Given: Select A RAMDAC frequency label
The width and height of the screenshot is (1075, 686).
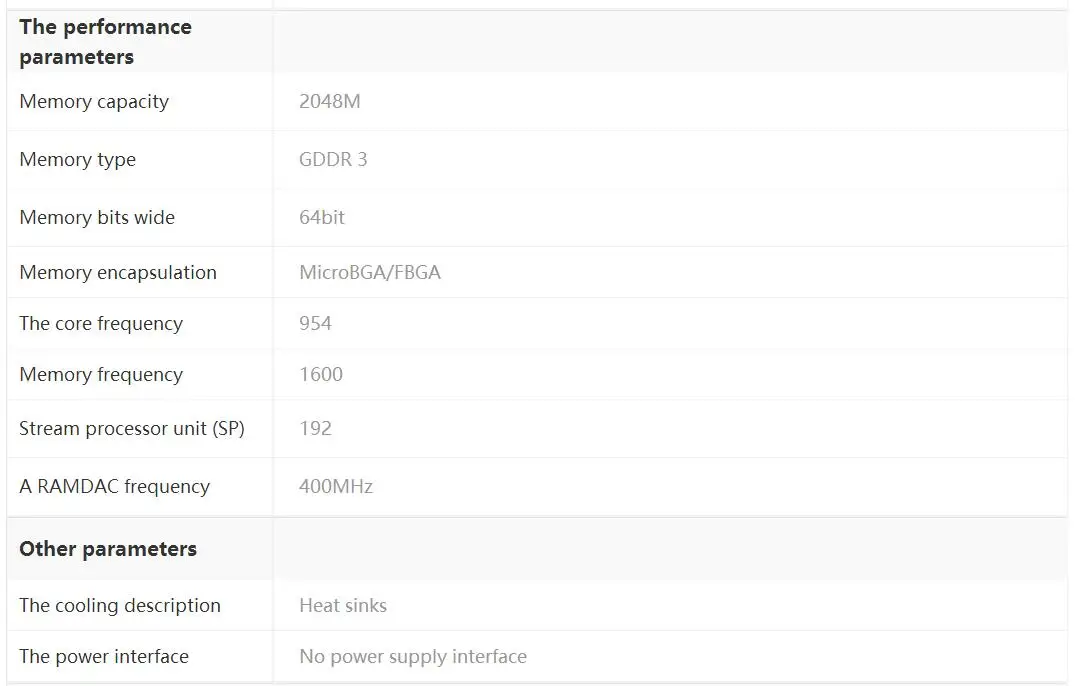Looking at the screenshot, I should (x=114, y=487).
